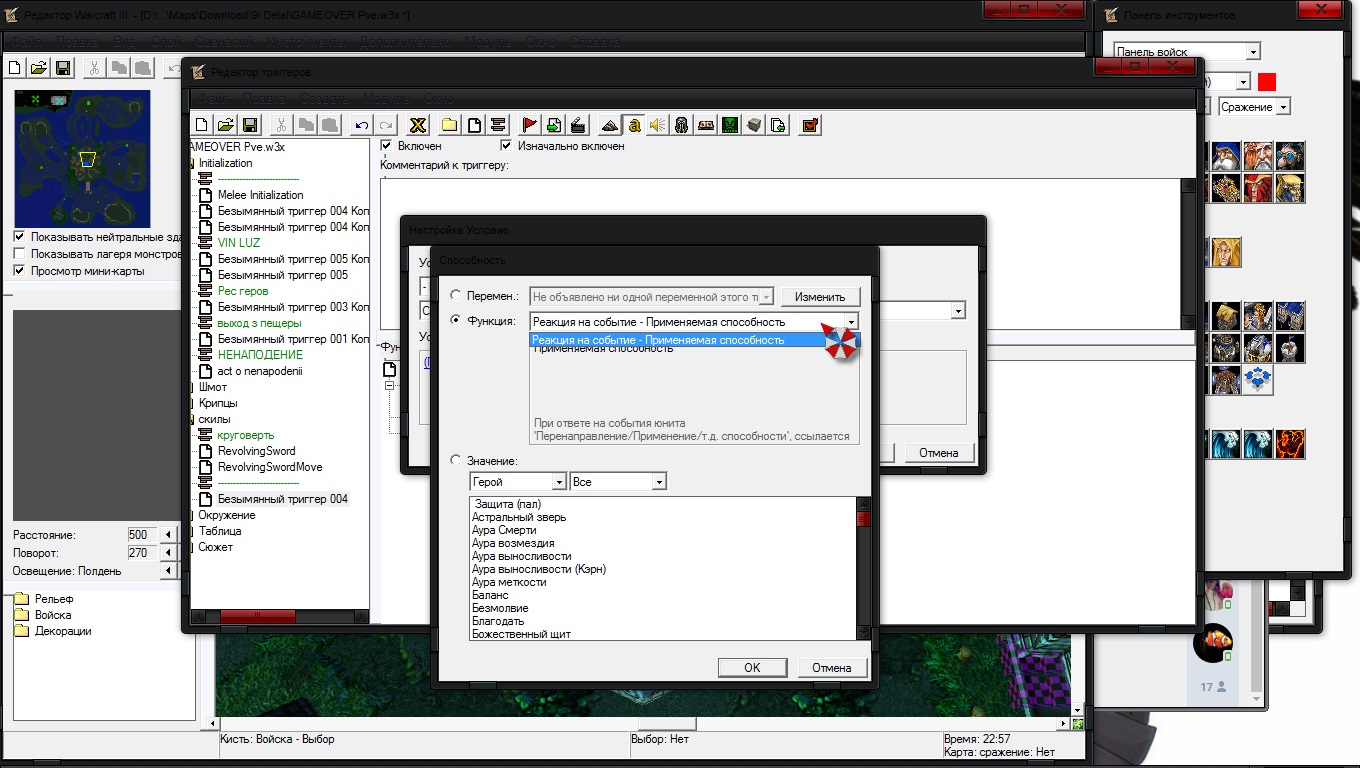This screenshot has height=768, width=1360.
Task: Create a new trigger from the toolbar
Action: pos(474,125)
